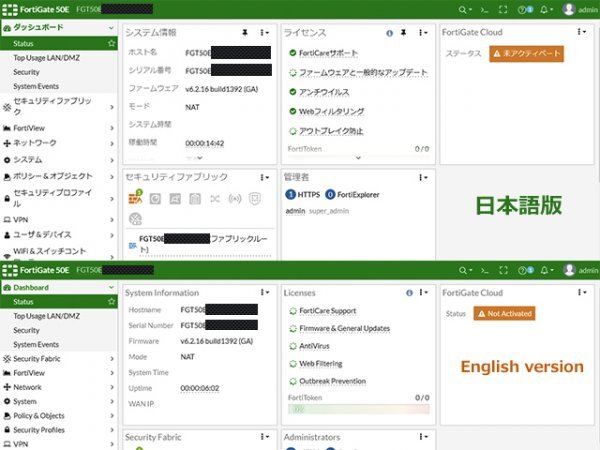The image size is (600, 450).
Task: Click Outbreak Prevention license link
Action: (x=333, y=381)
